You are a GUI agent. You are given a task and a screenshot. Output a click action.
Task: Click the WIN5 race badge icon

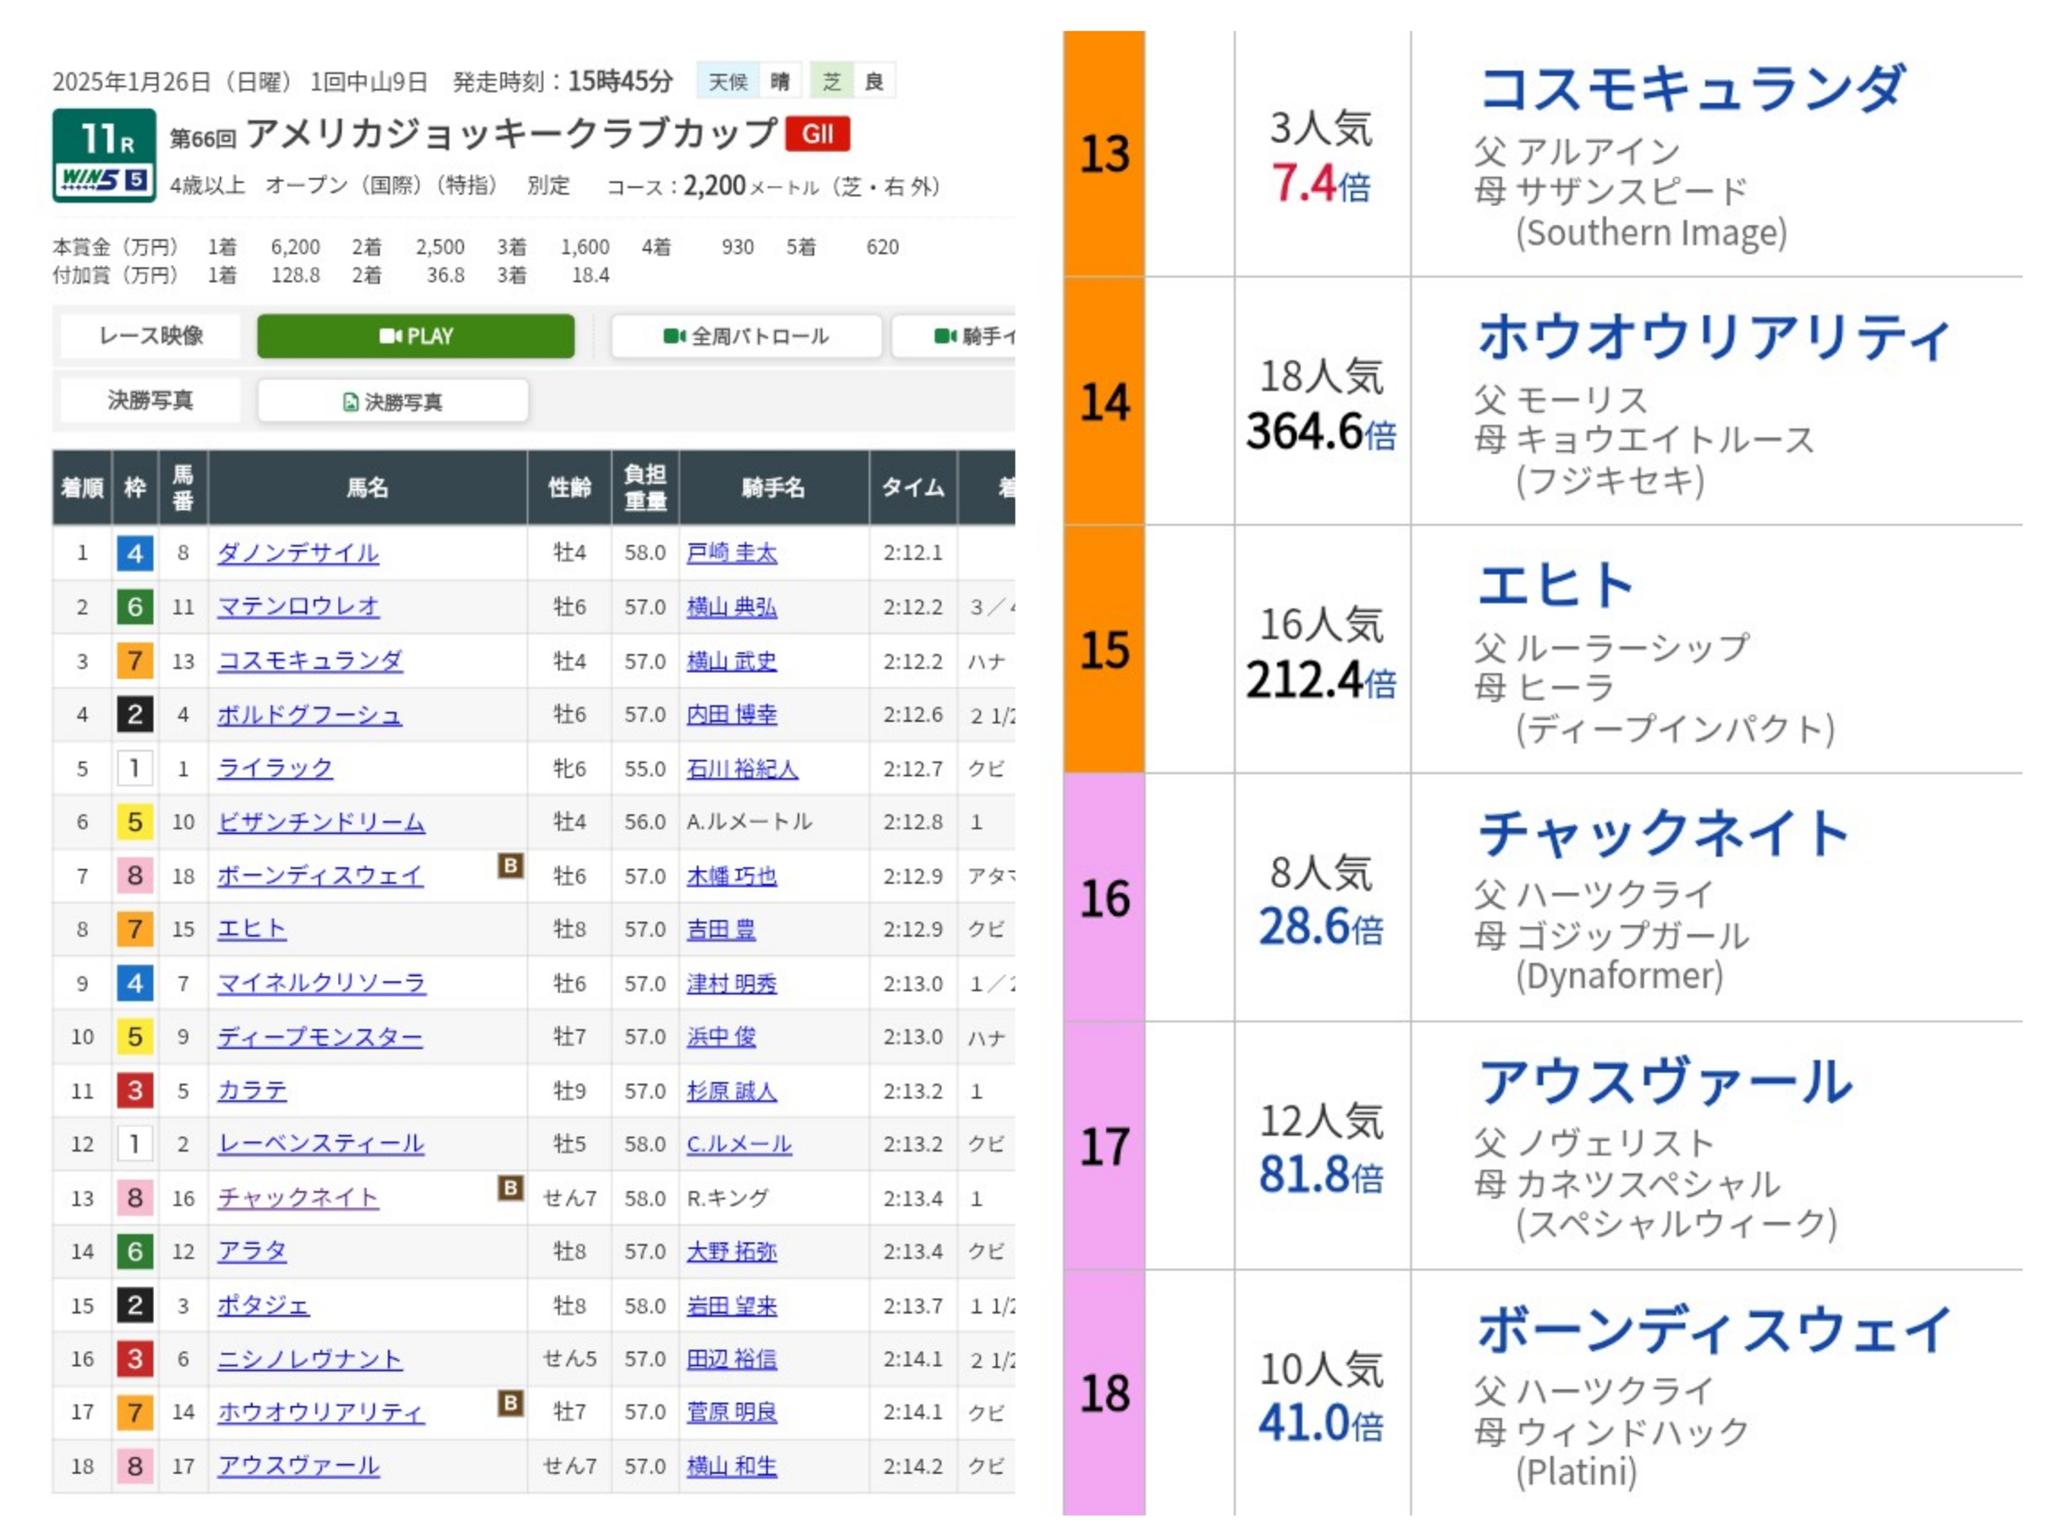point(104,179)
